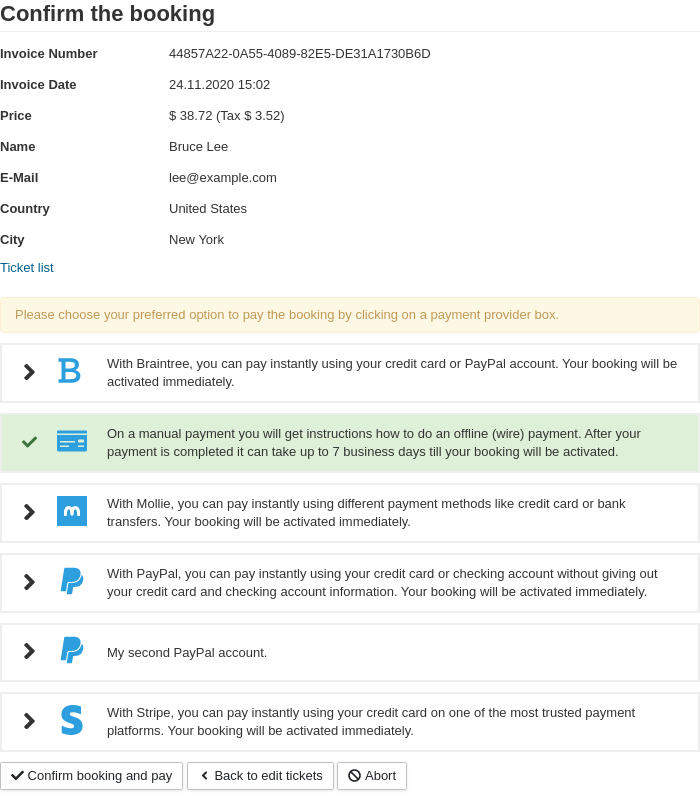
Task: Click the Mollie logo icon
Action: click(72, 511)
